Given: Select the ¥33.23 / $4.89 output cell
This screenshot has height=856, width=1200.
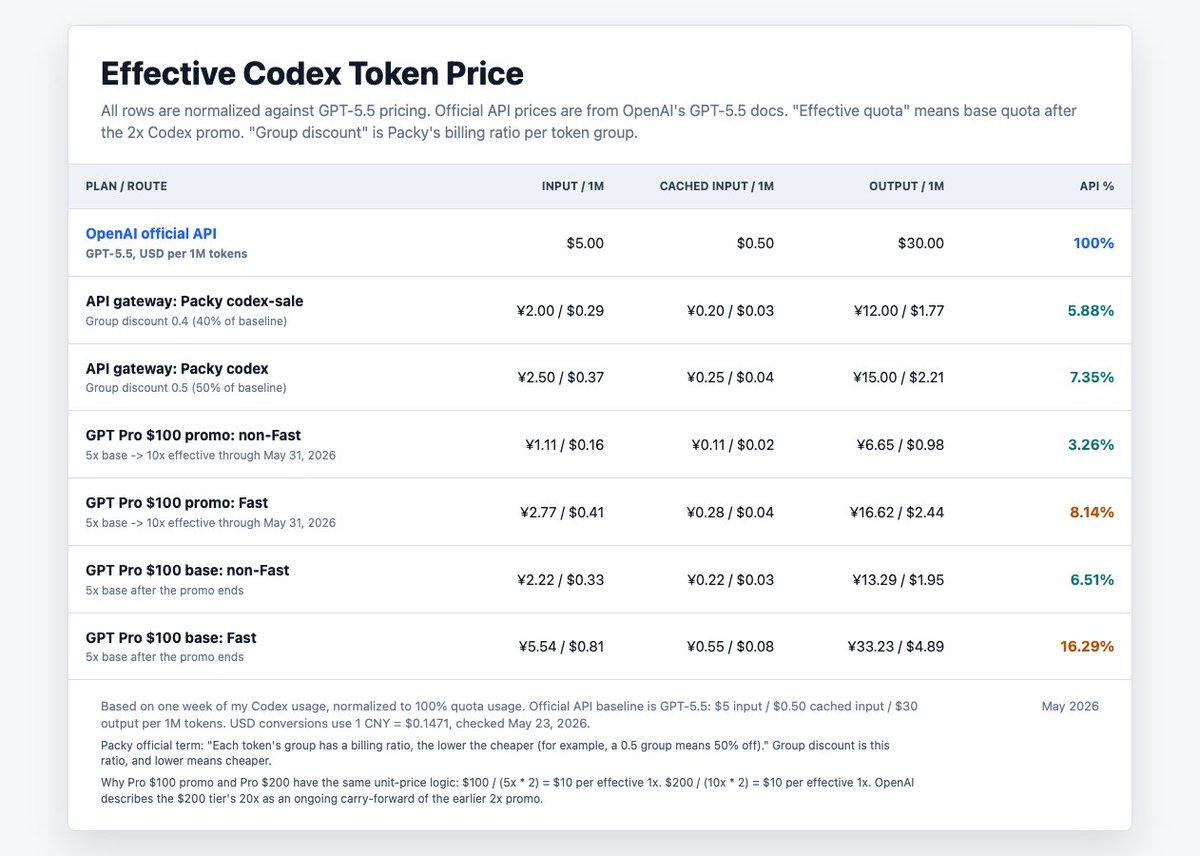Looking at the screenshot, I should point(896,647).
